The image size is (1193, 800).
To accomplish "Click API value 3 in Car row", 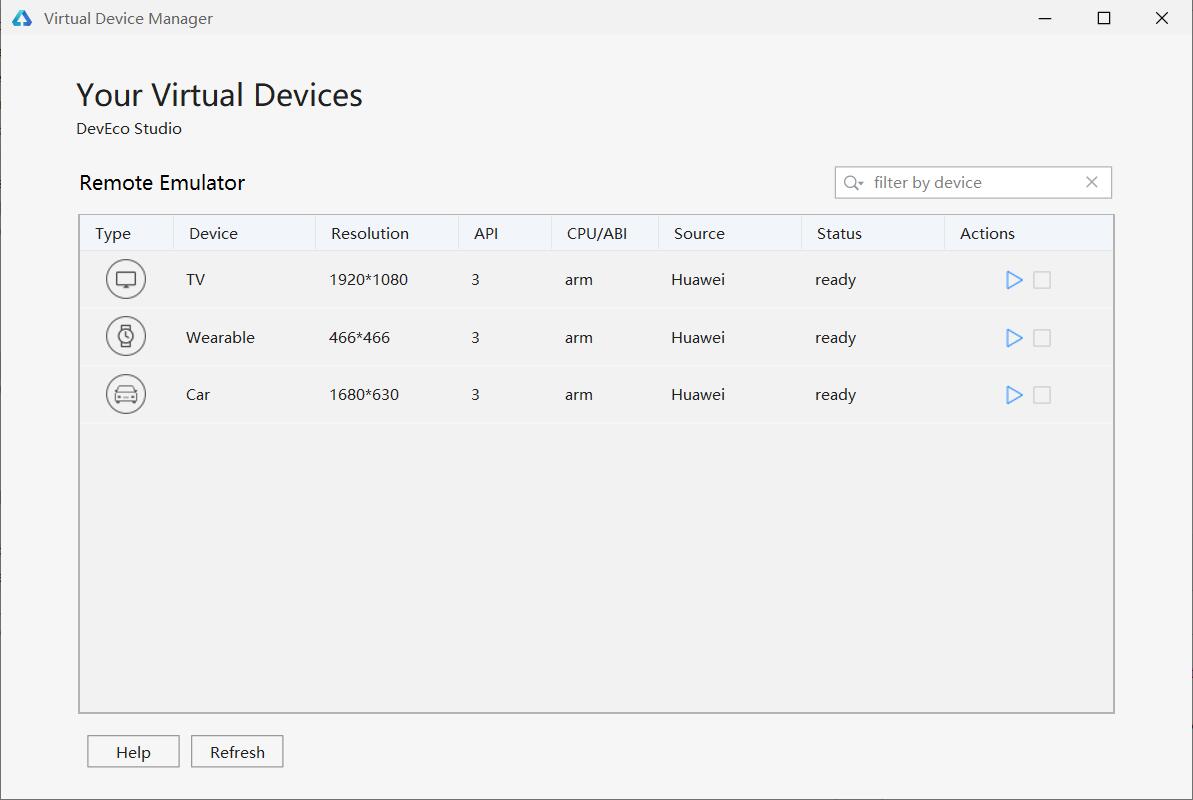I will (476, 394).
